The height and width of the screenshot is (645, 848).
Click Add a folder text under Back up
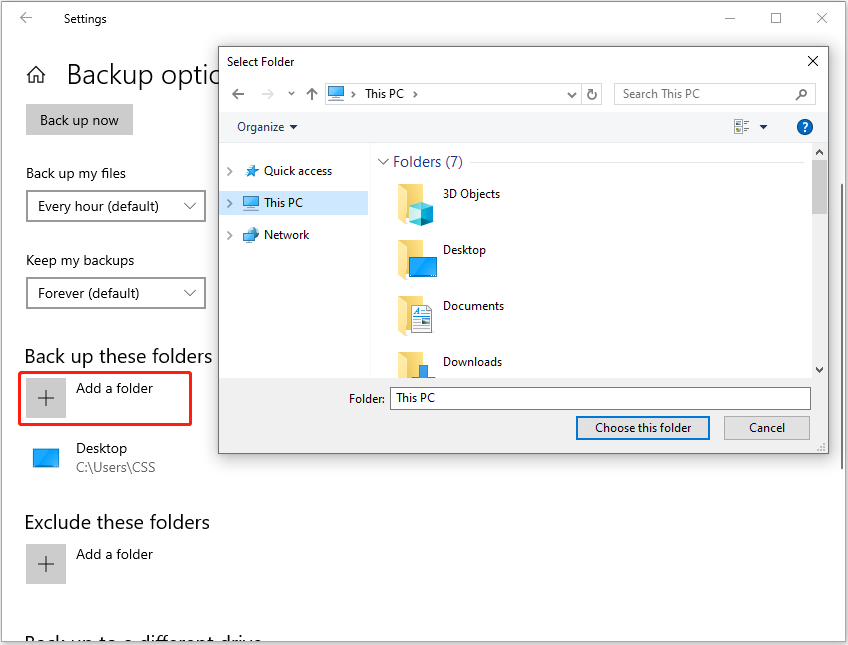[x=114, y=388]
